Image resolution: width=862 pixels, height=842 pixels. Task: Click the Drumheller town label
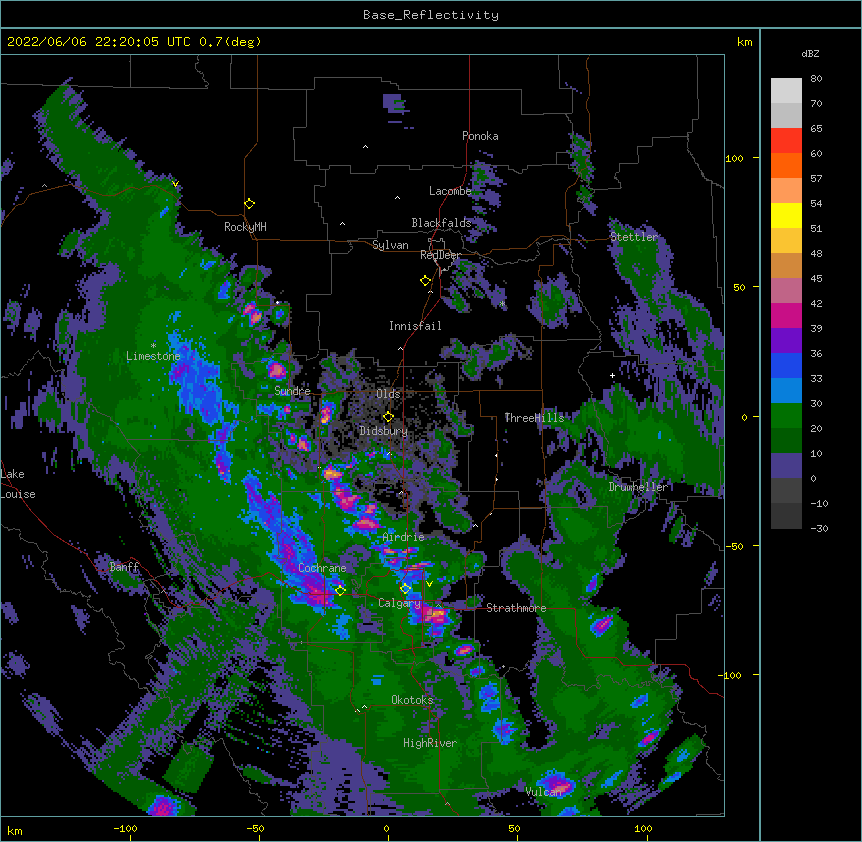pos(638,487)
